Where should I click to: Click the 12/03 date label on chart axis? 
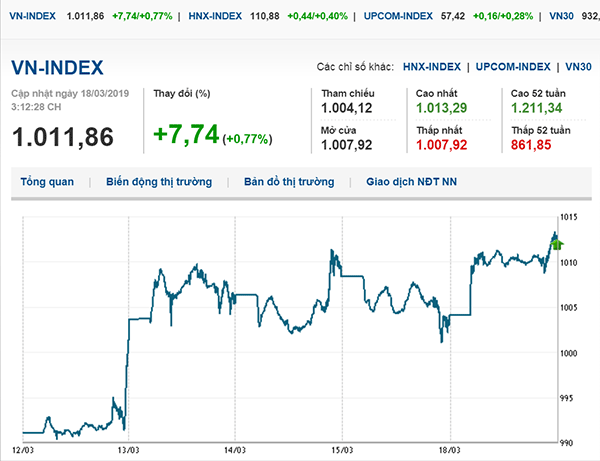pos(23,450)
